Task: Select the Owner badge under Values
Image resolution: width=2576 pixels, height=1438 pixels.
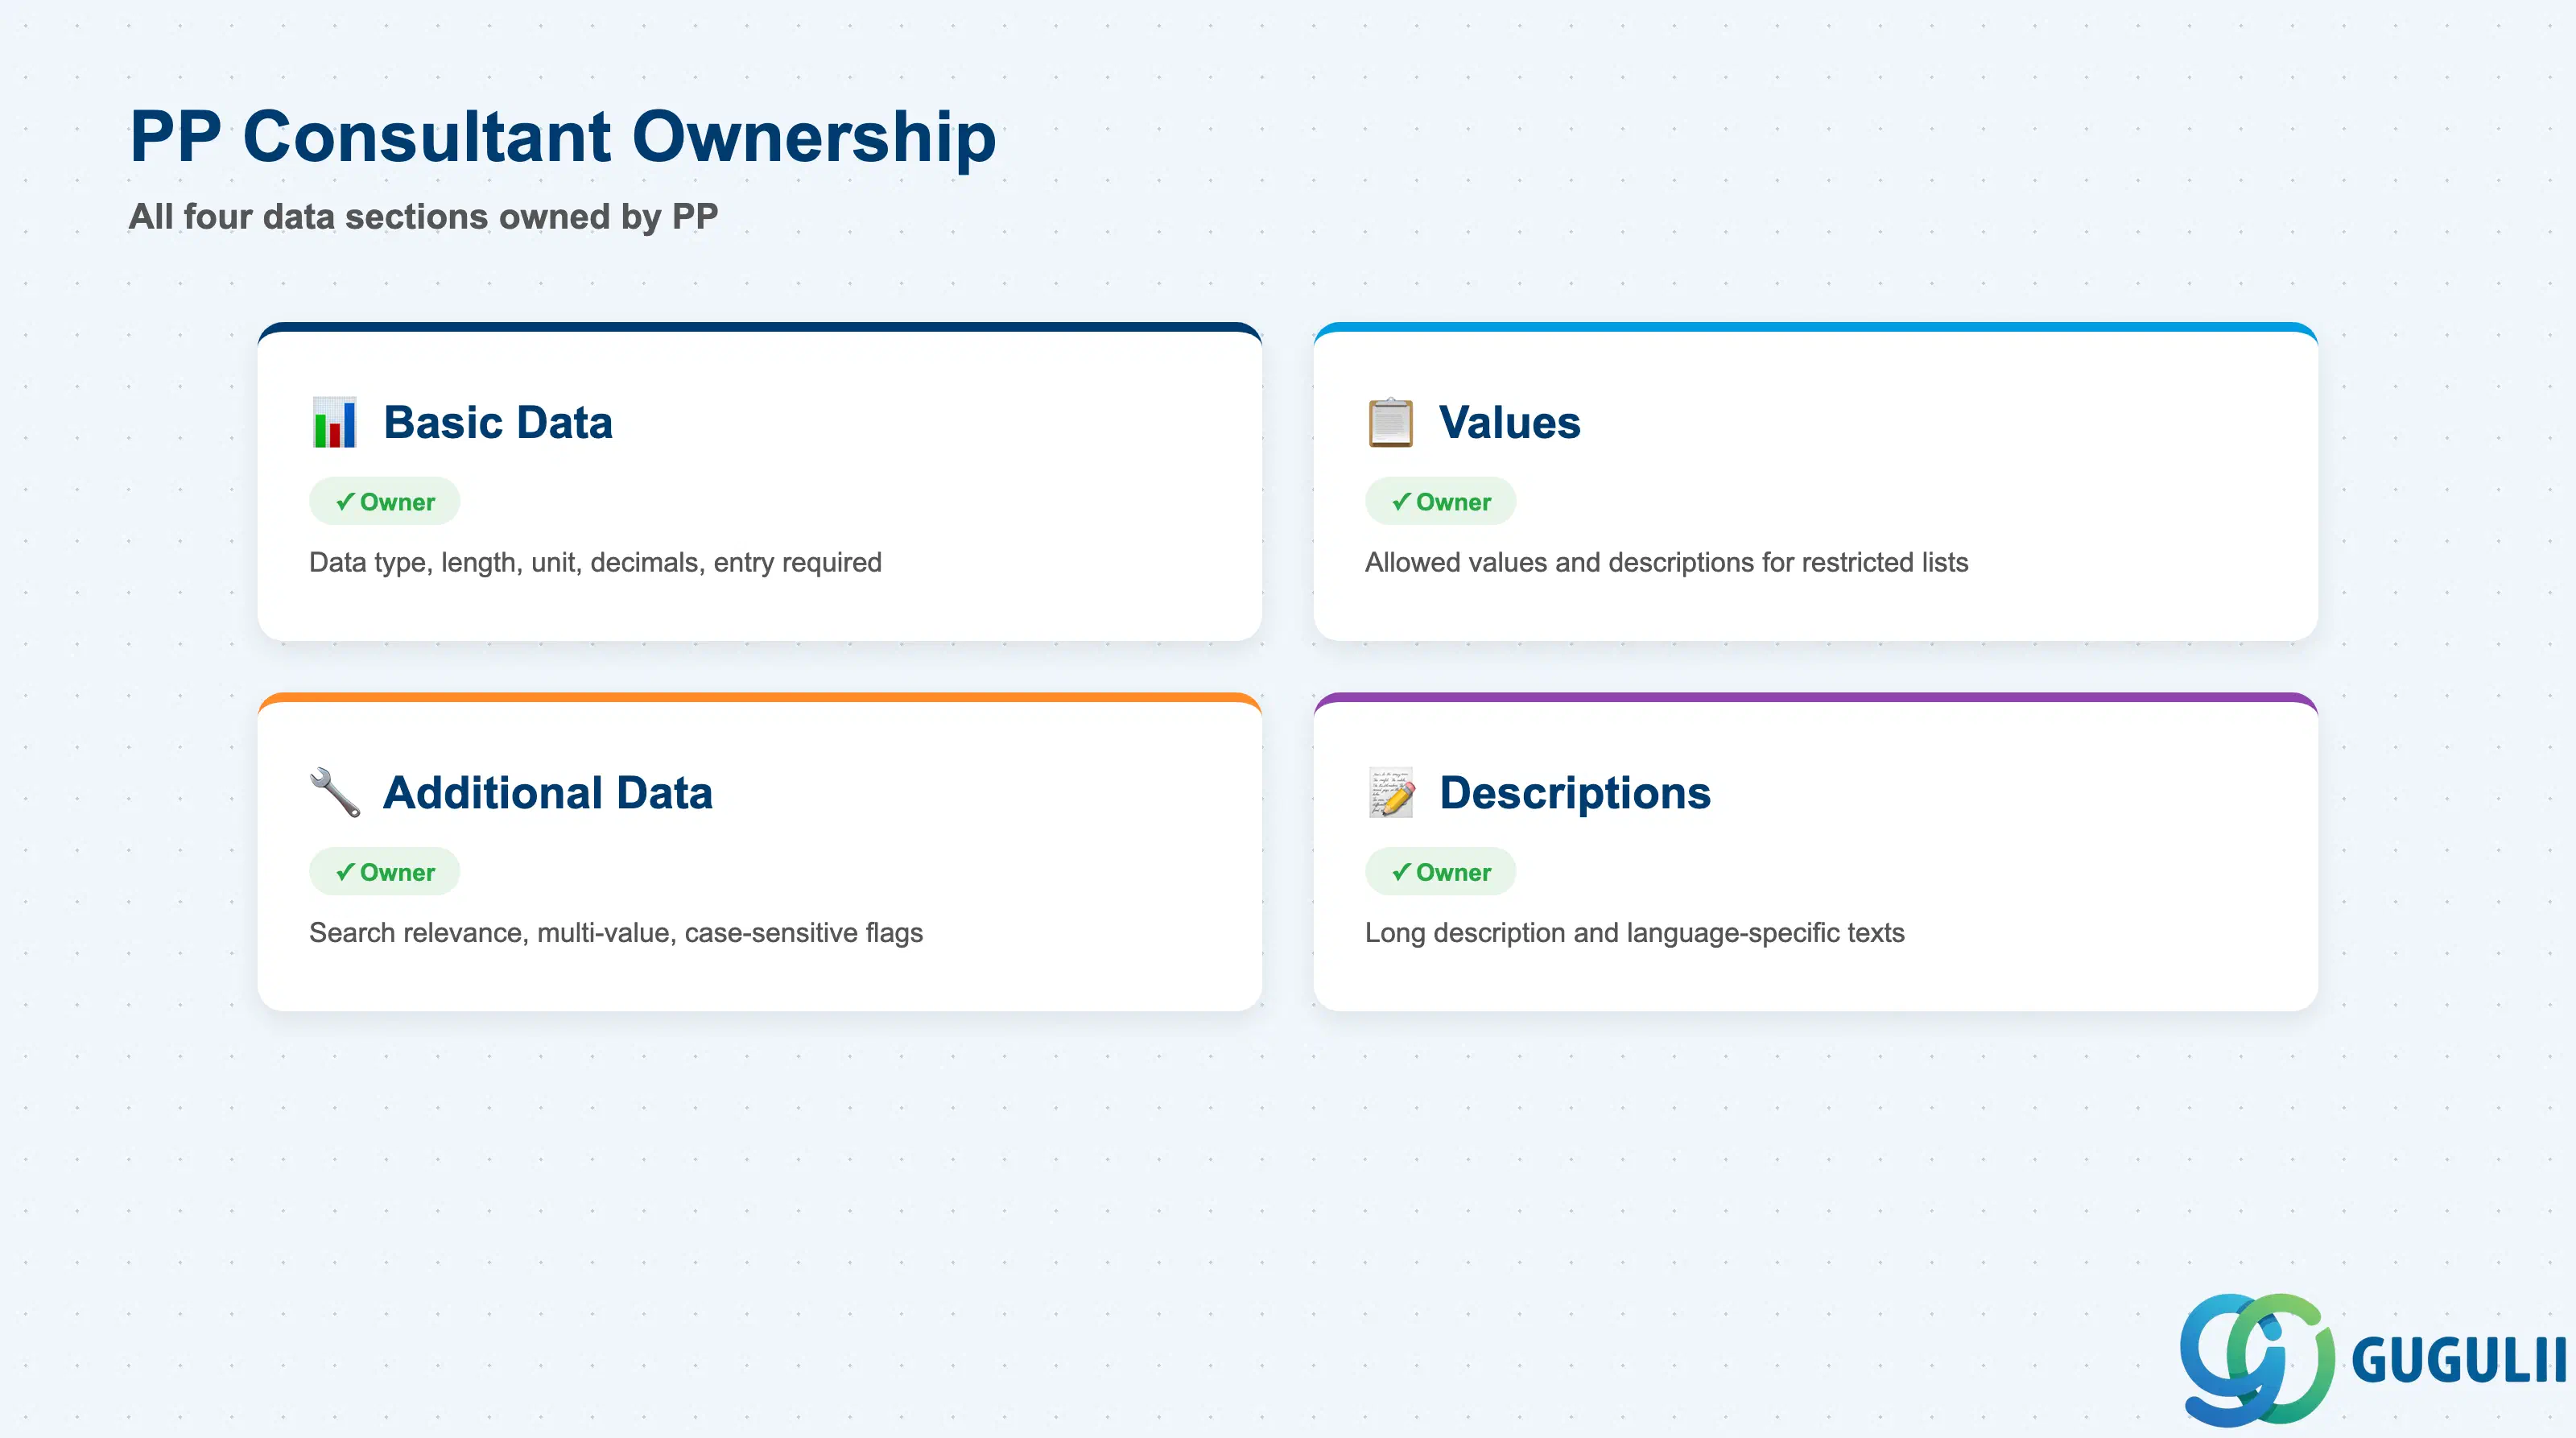Action: tap(1441, 501)
